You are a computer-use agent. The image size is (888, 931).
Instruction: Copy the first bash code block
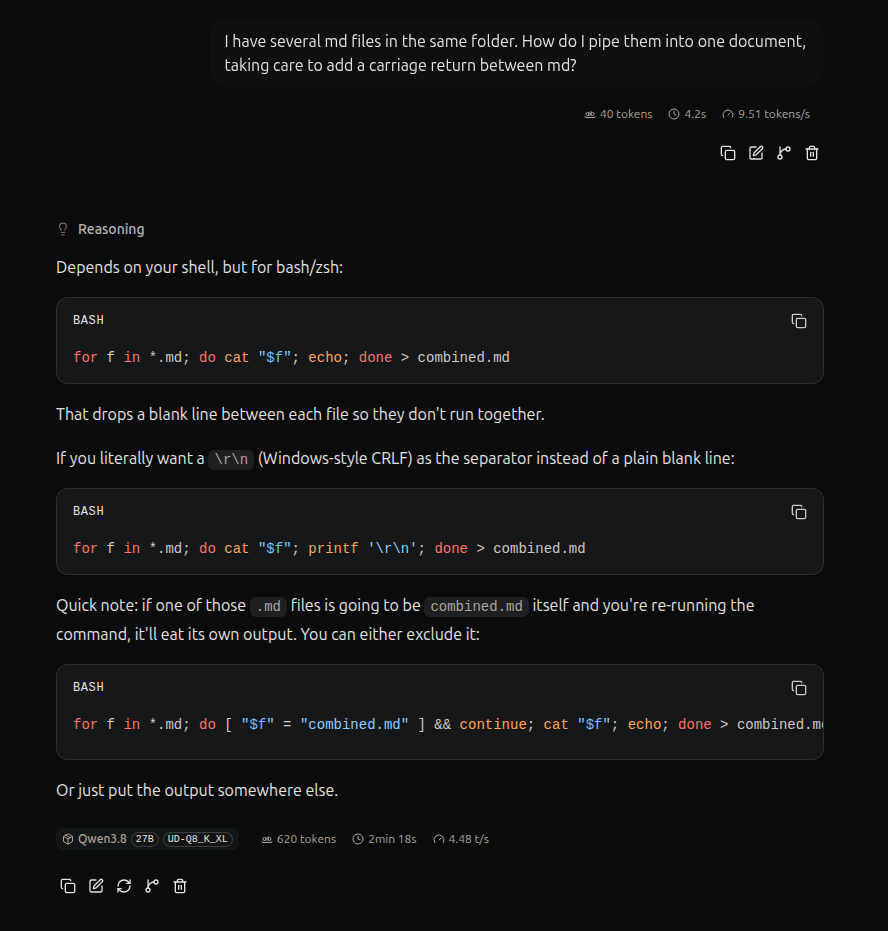(799, 321)
